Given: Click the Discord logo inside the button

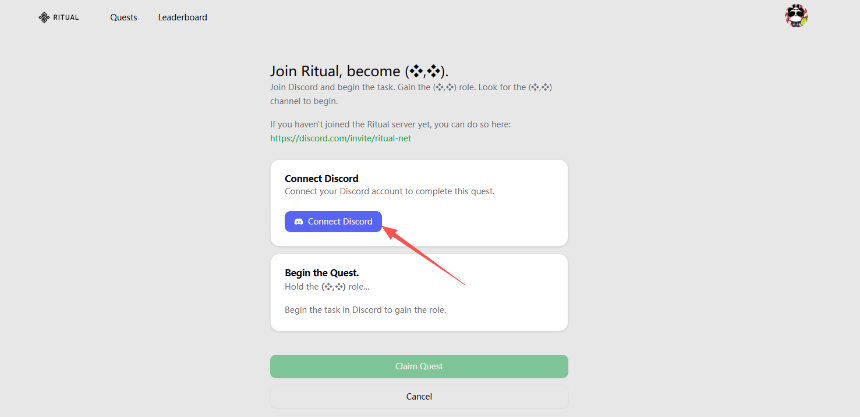Looking at the screenshot, I should (299, 222).
